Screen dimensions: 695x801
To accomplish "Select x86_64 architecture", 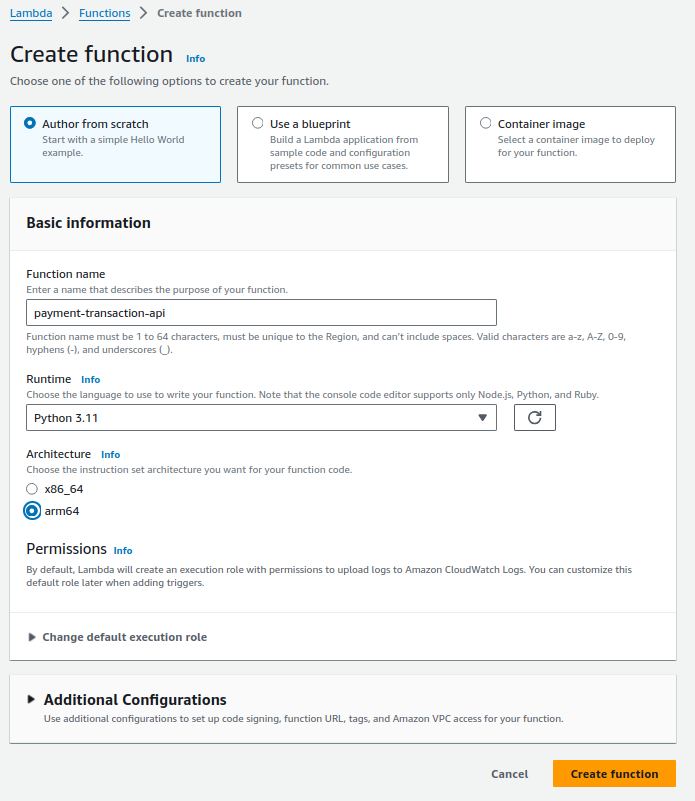I will 31,488.
